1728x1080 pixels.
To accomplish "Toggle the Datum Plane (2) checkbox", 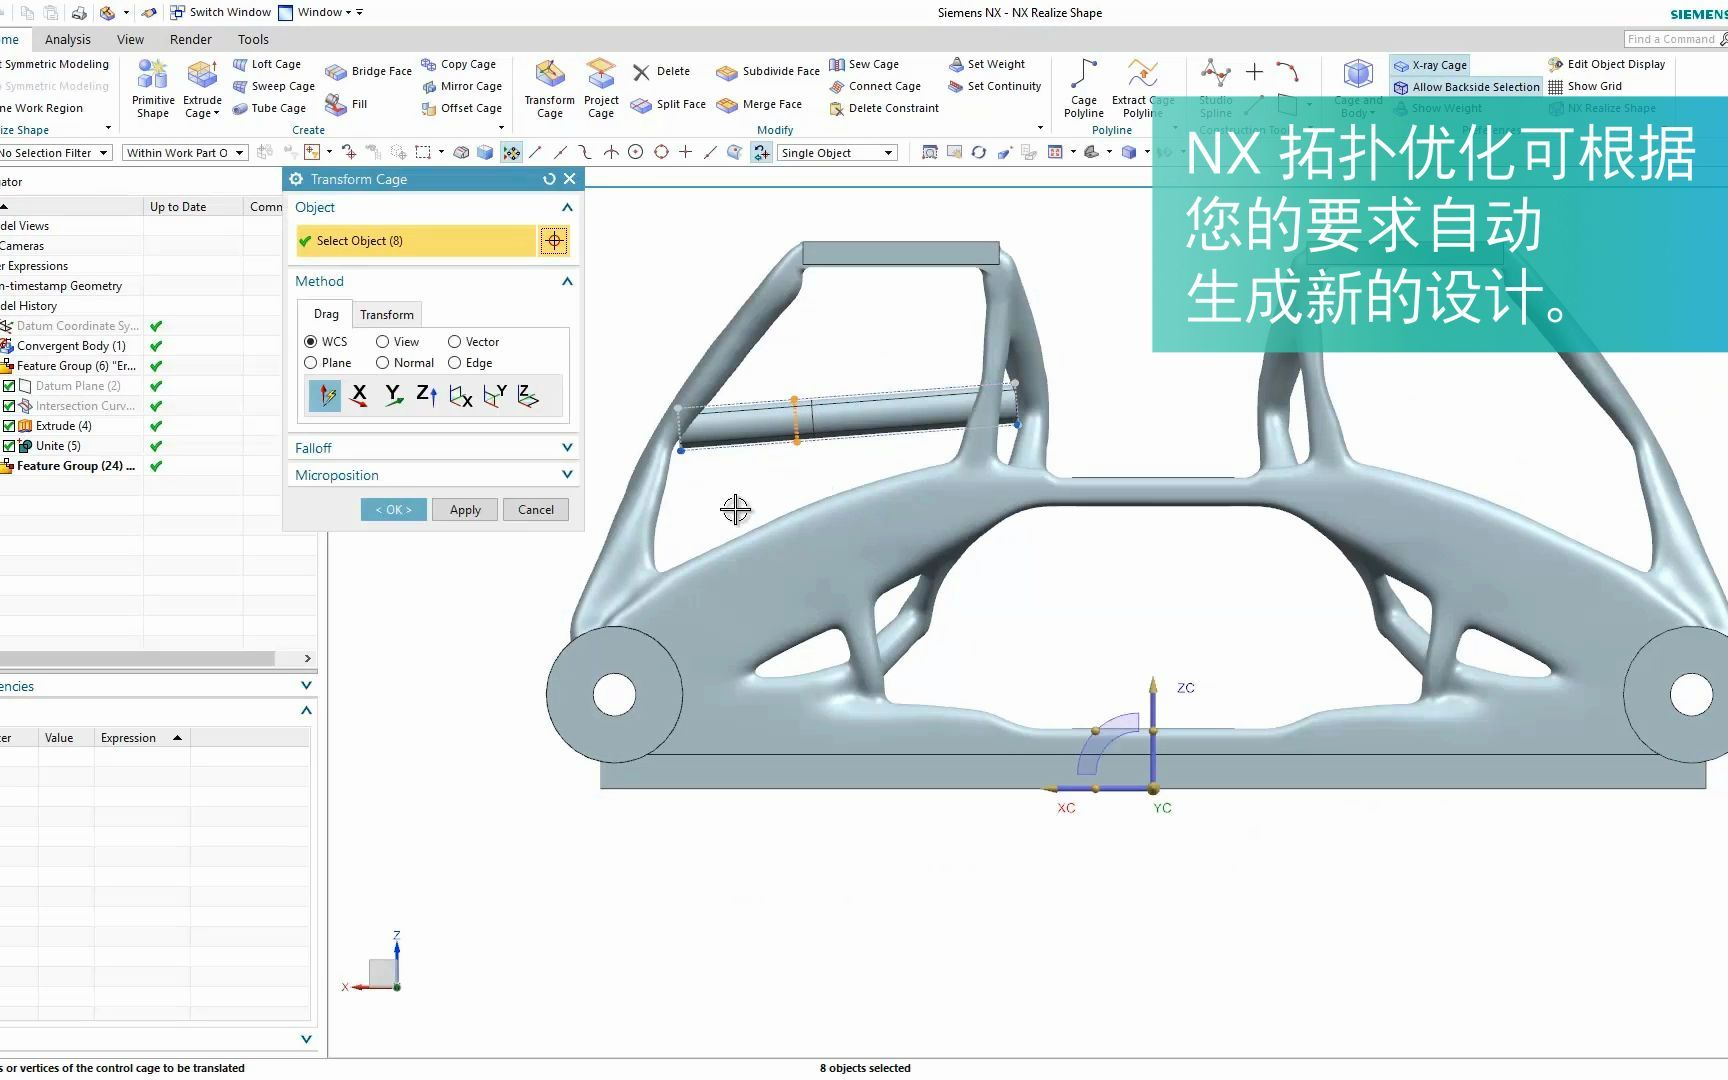I will [9, 386].
